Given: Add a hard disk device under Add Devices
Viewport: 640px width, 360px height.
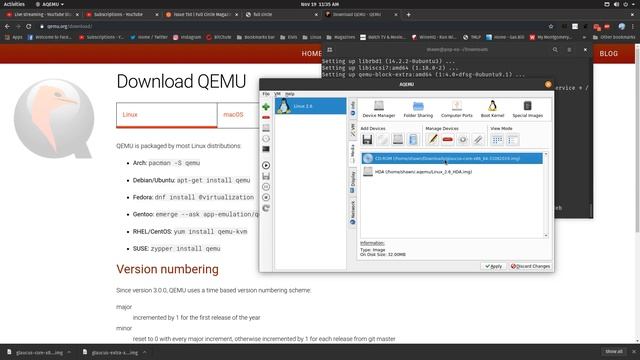Looking at the screenshot, I should pos(398,140).
